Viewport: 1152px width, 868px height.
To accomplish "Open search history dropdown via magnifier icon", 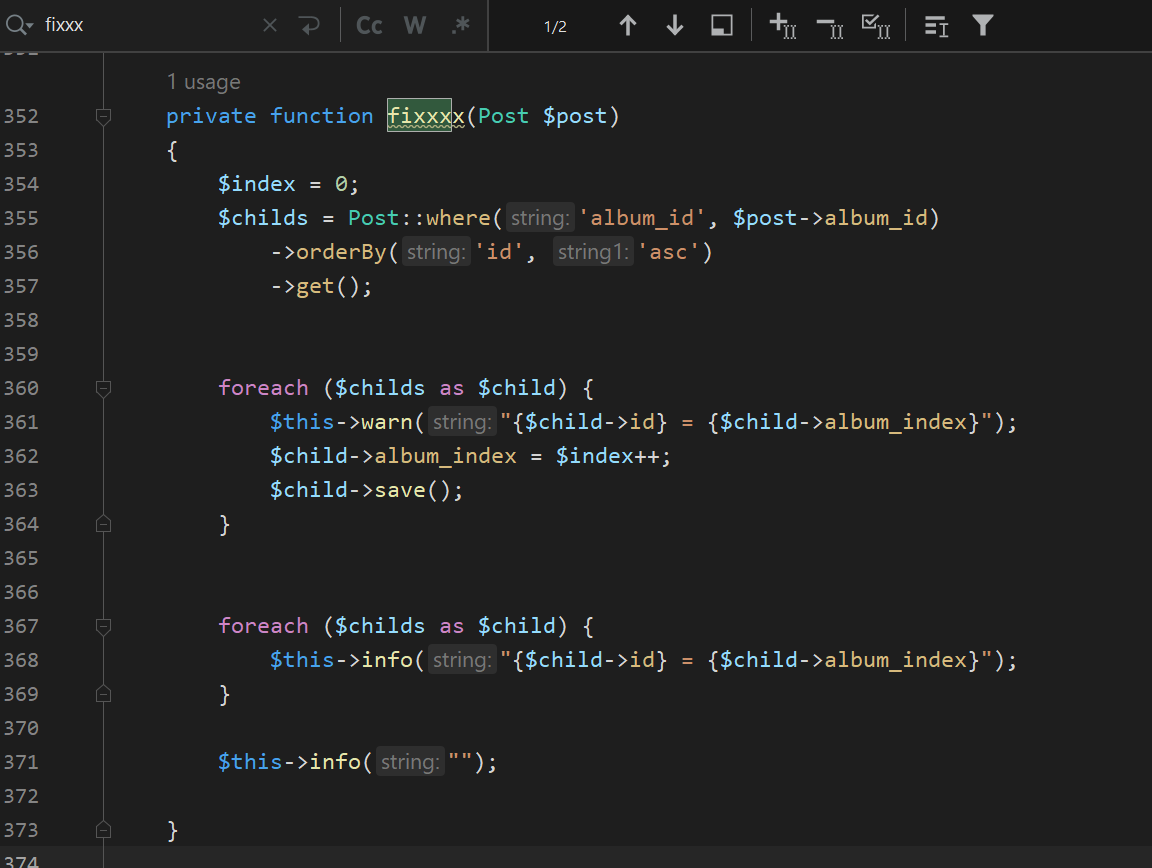I will coord(19,26).
